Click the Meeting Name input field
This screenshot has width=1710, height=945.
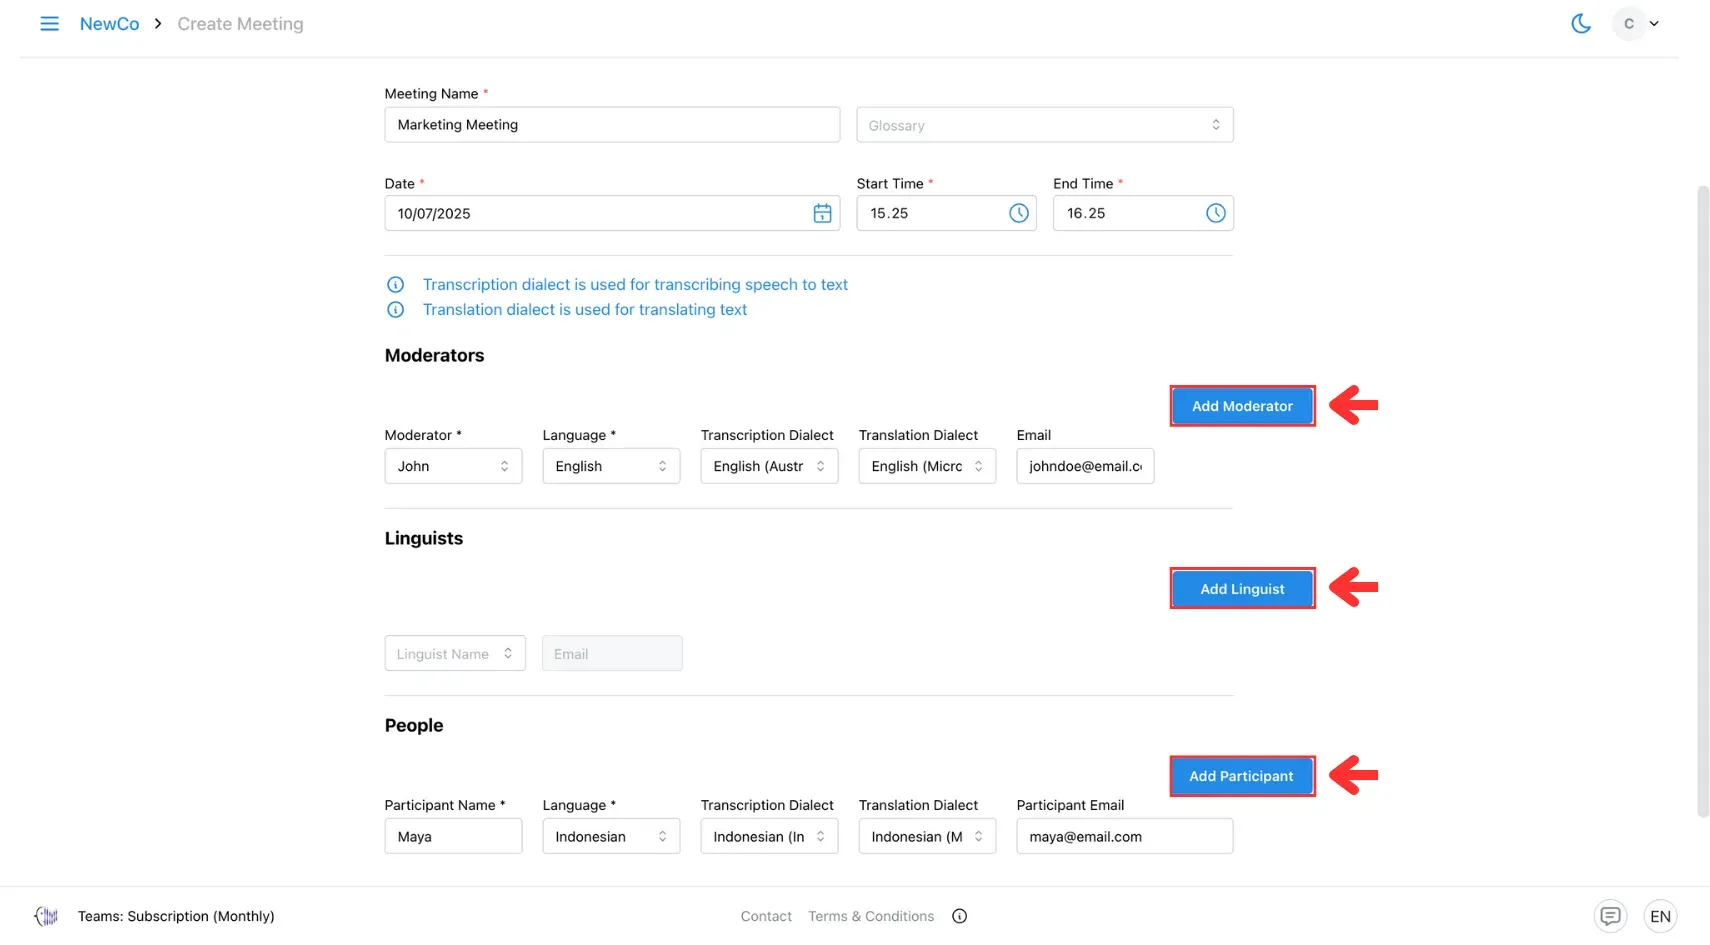612,124
